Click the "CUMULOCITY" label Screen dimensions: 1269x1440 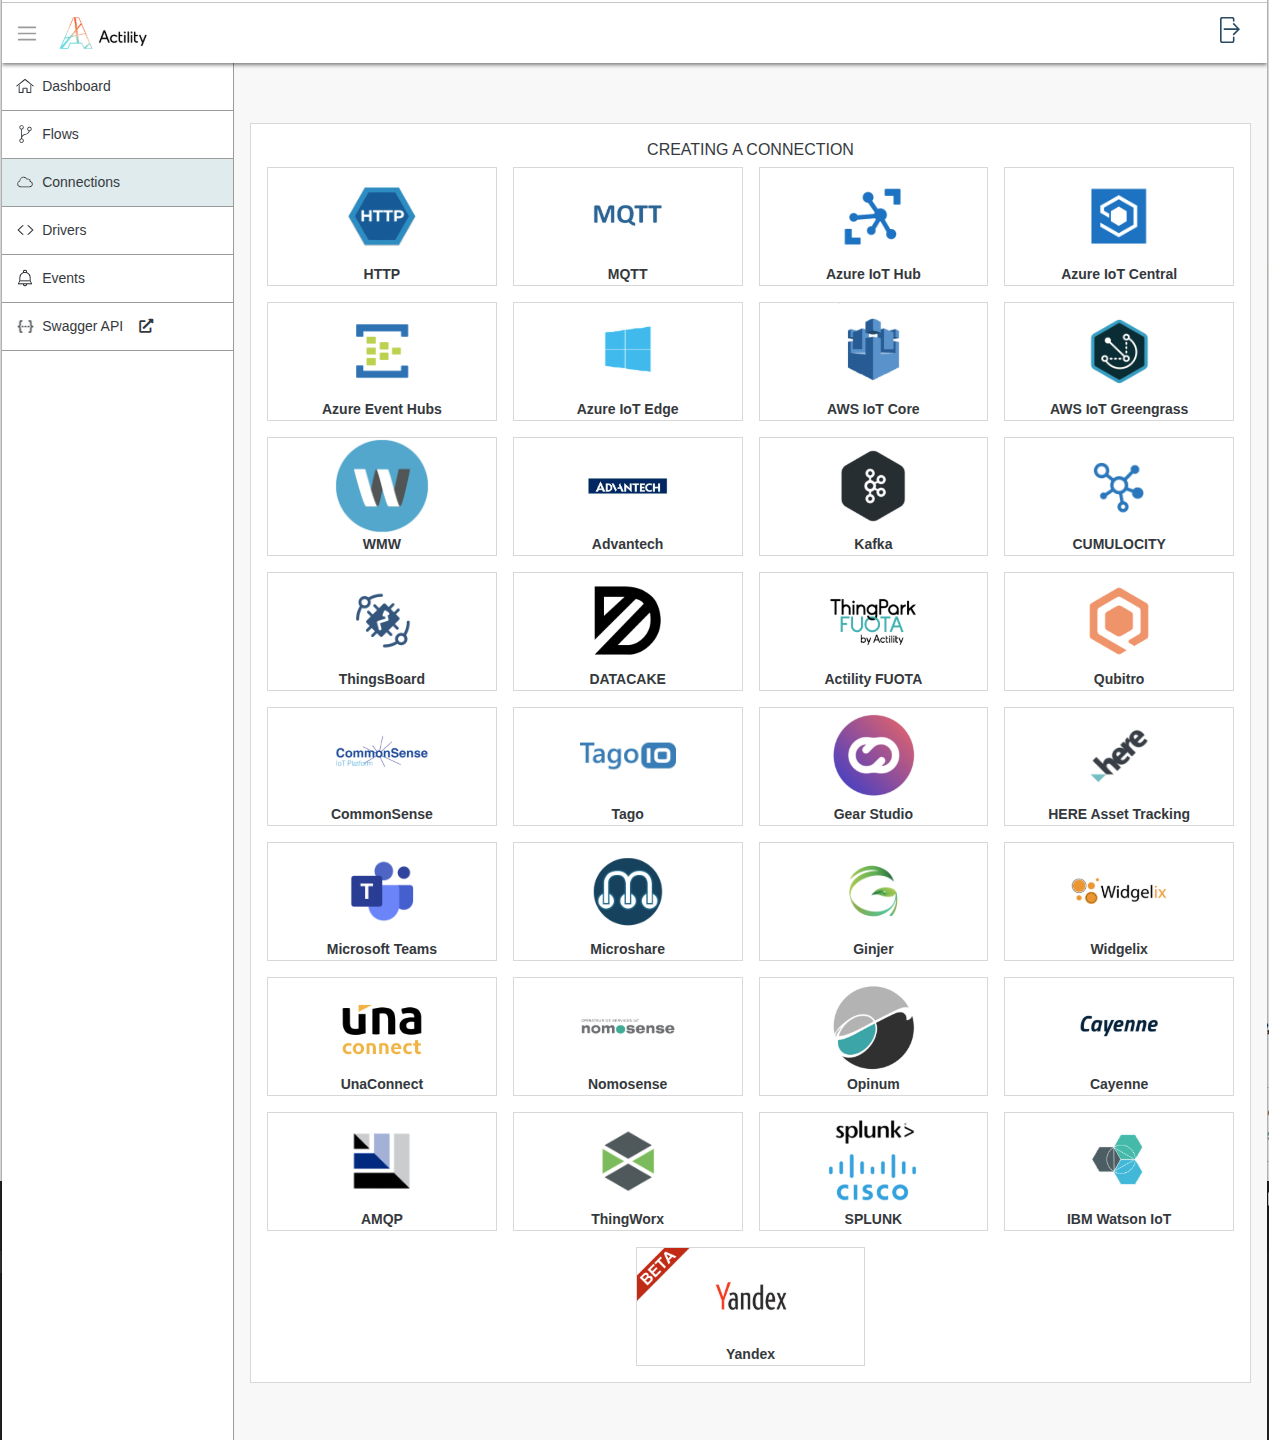click(x=1119, y=544)
